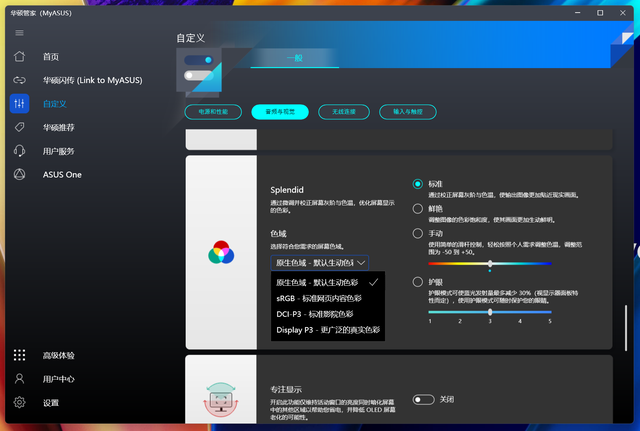Choose sRGB - 标准网页内容色彩 option

pos(328,298)
